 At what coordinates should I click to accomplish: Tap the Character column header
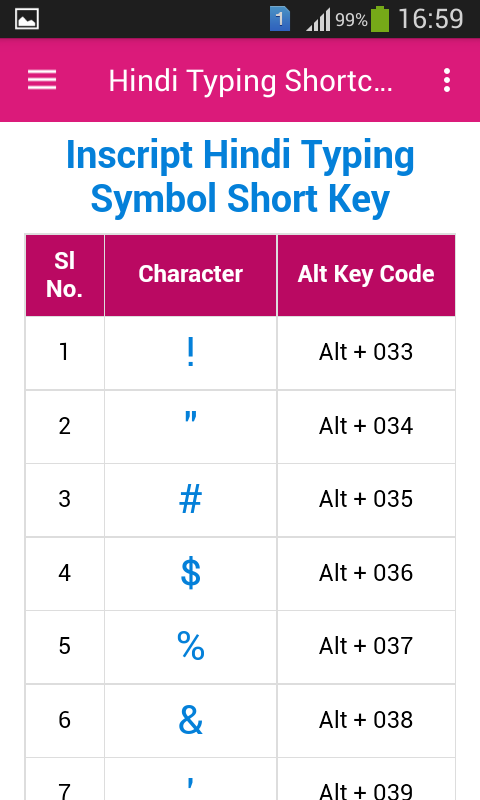[191, 274]
